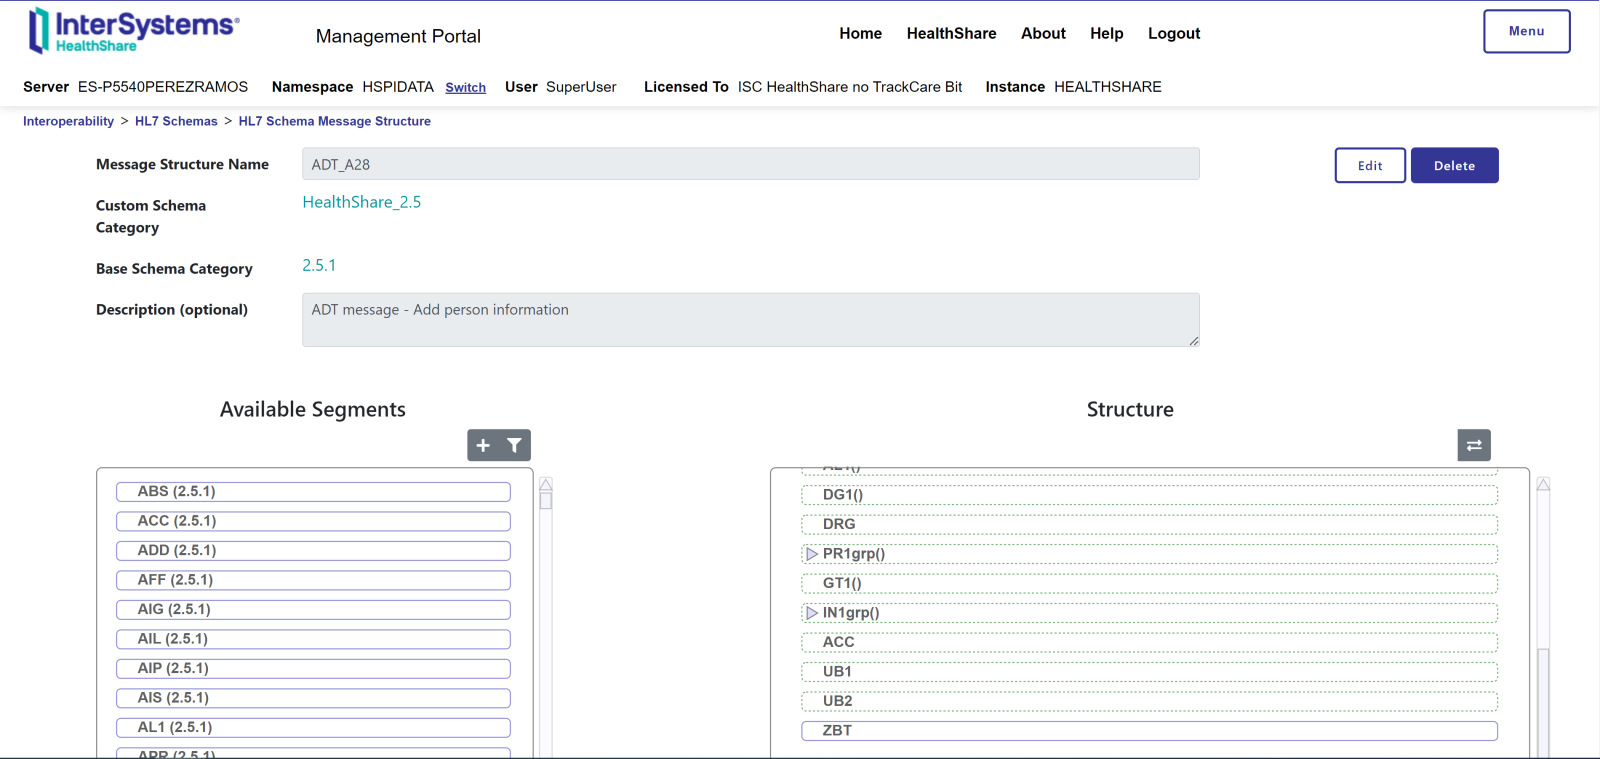Click the Available Segments scrollbar thumb

coord(546,500)
